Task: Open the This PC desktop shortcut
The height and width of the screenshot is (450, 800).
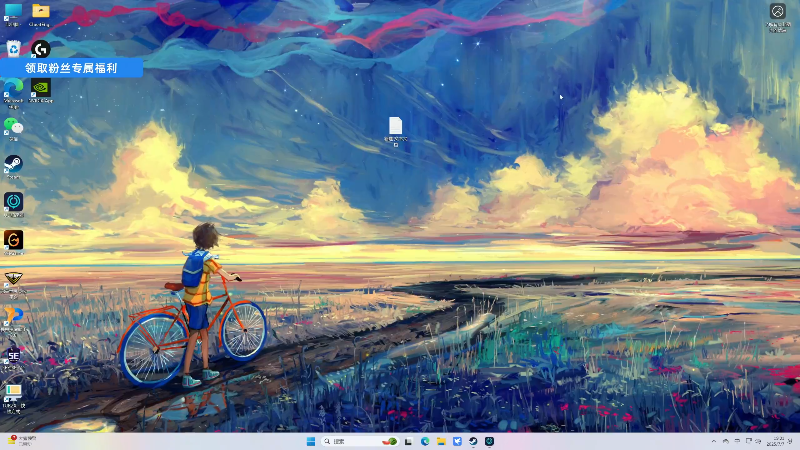Action: [13, 14]
